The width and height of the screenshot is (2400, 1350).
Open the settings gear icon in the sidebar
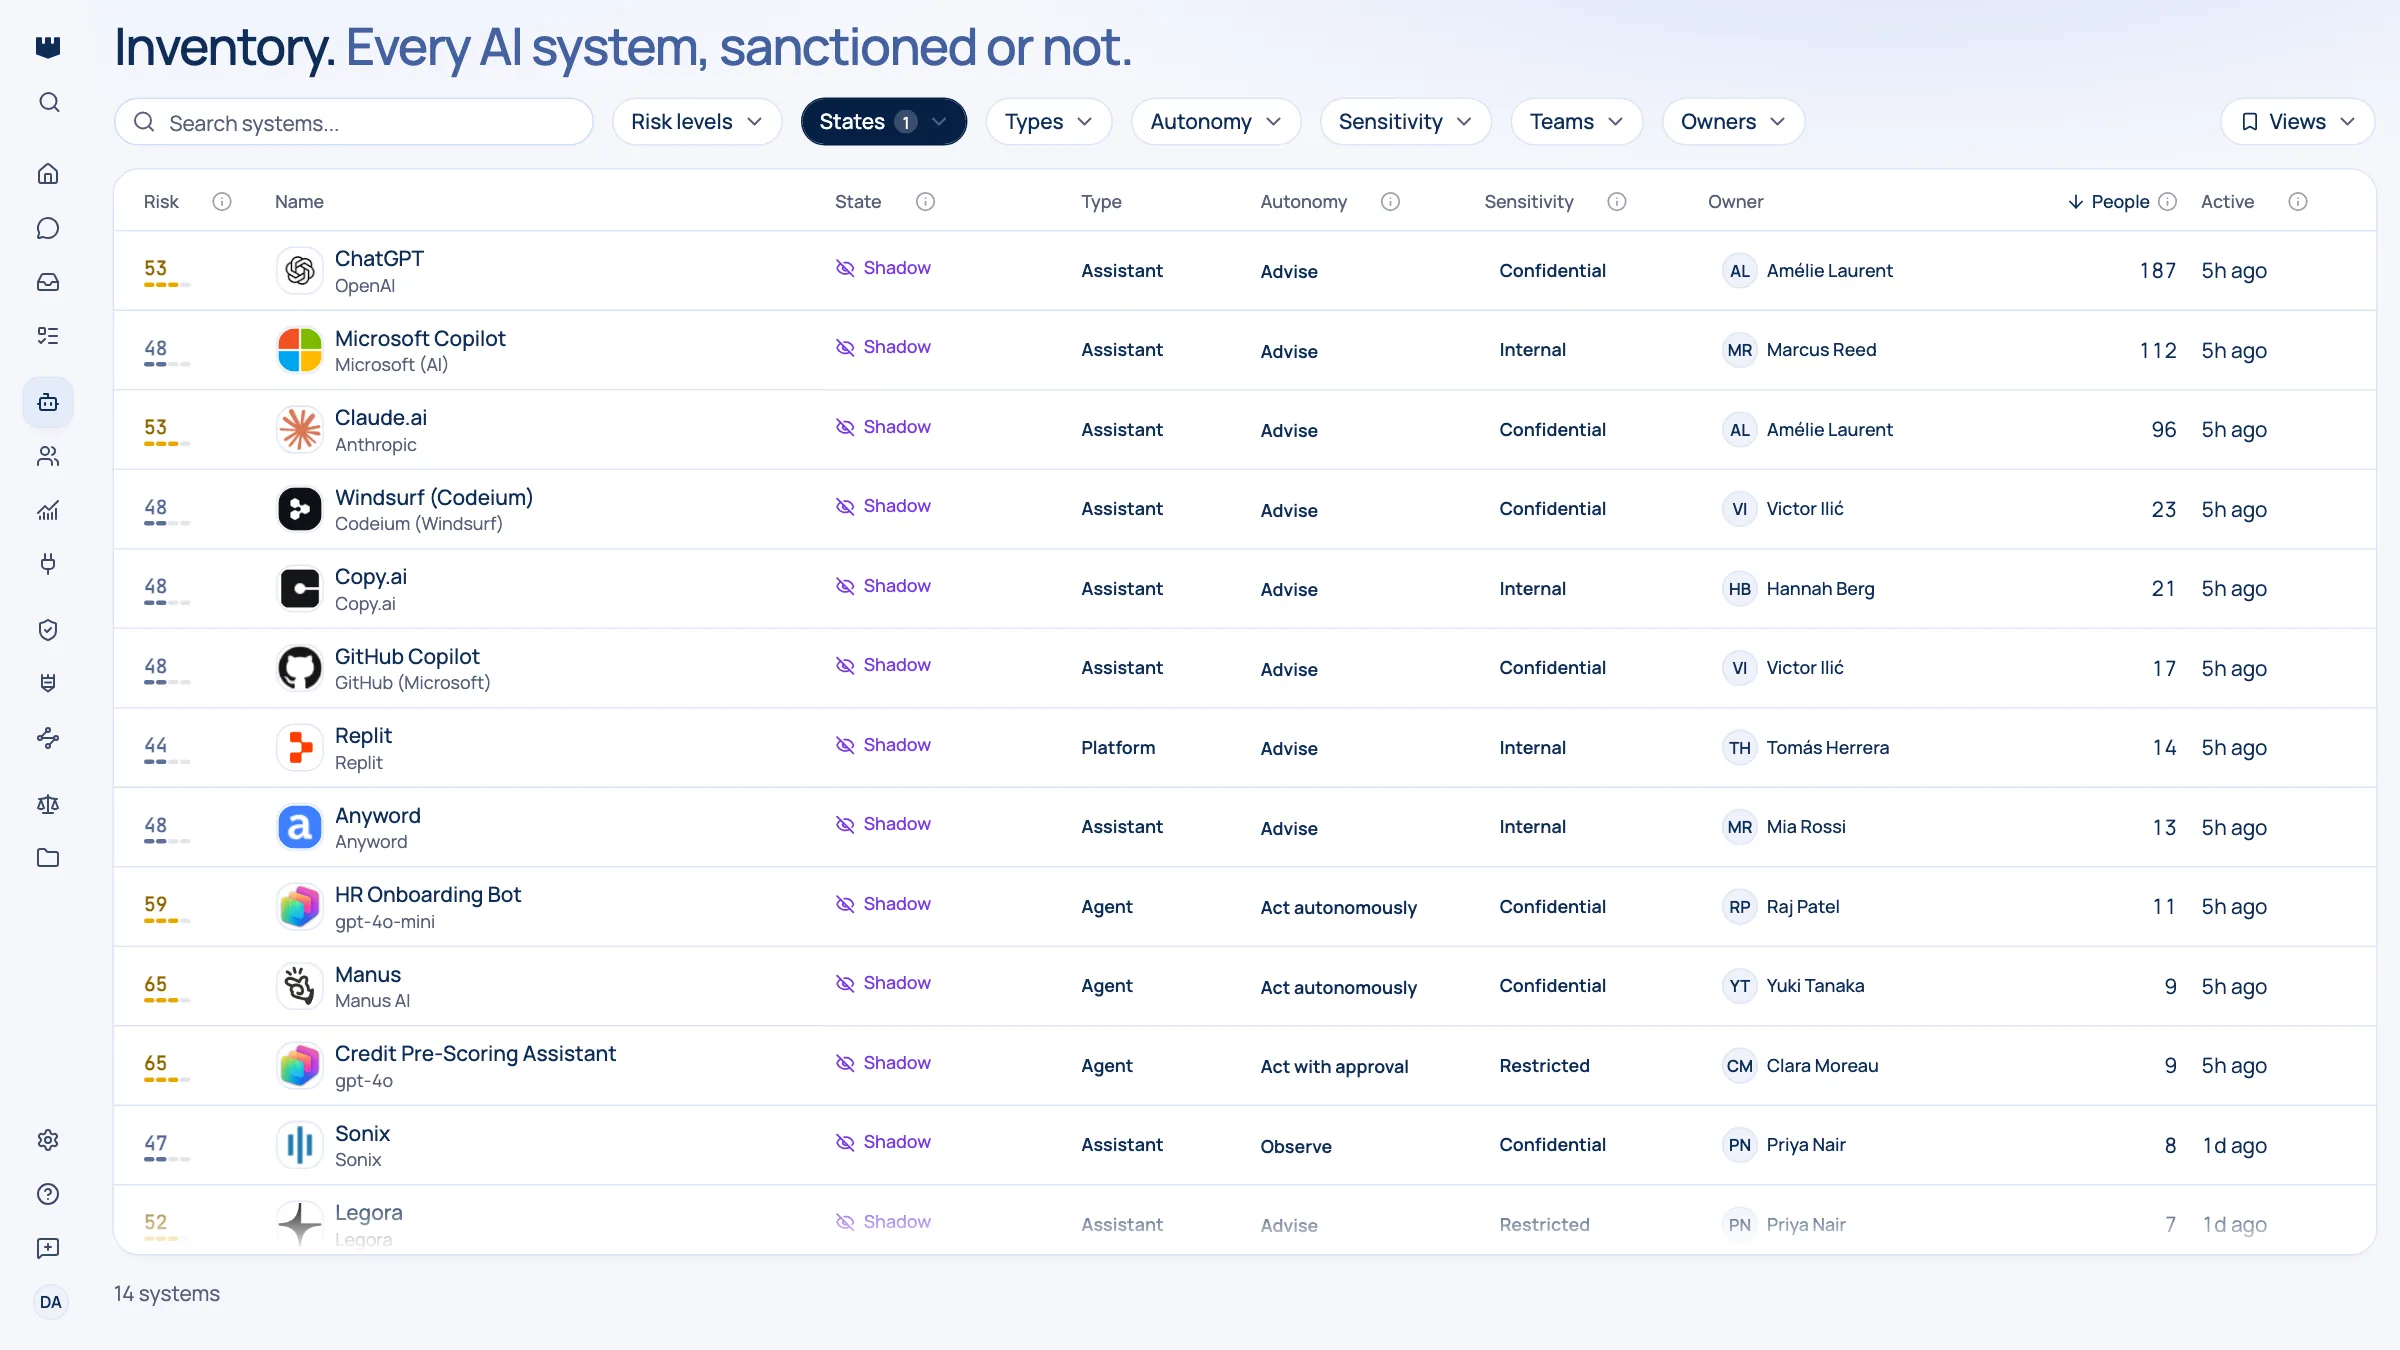click(x=48, y=1140)
